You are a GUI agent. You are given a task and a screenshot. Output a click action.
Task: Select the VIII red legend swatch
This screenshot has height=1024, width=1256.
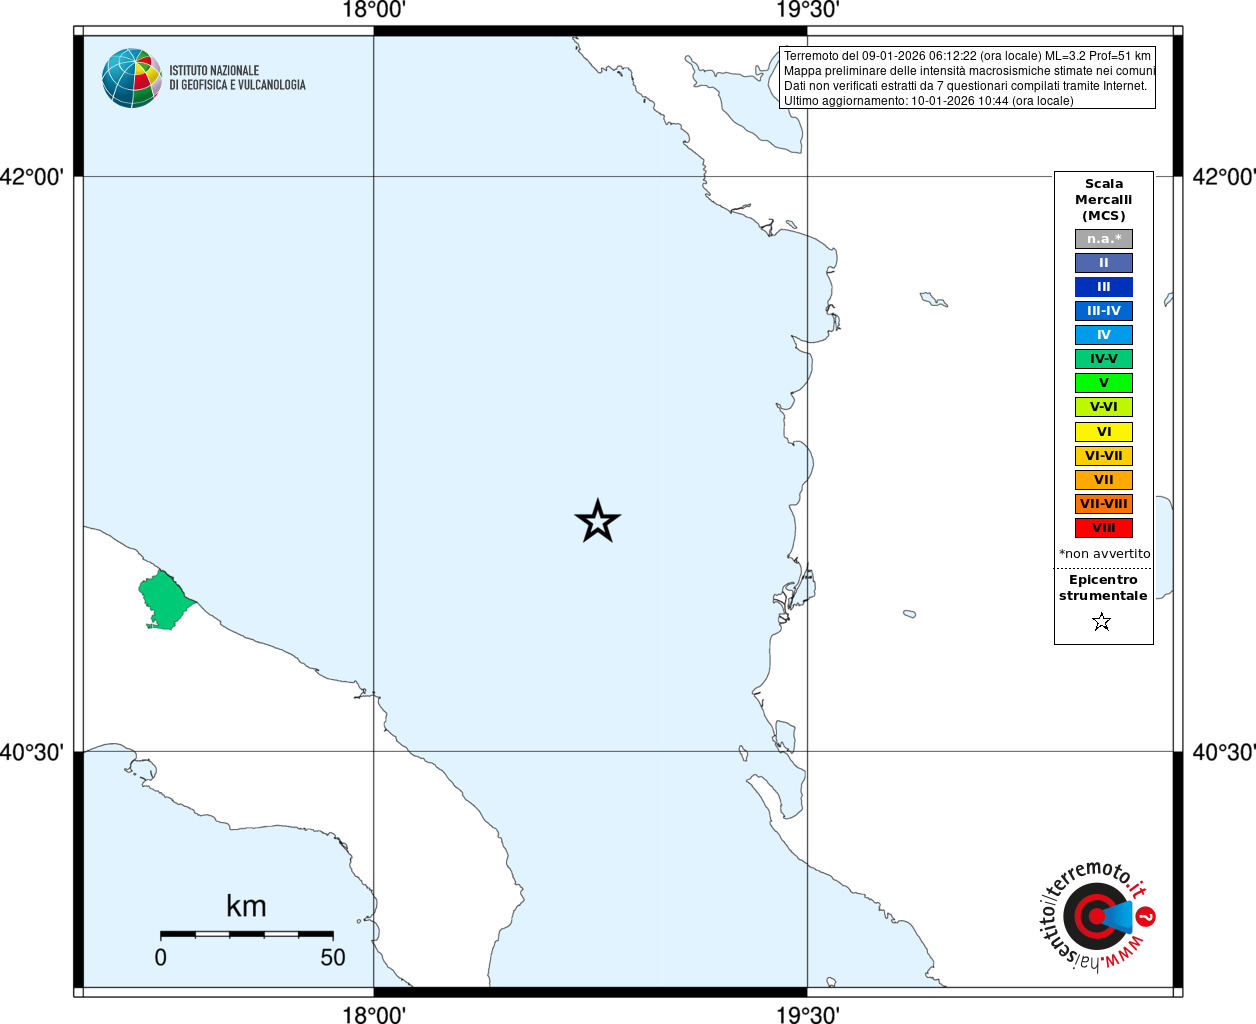(1104, 528)
